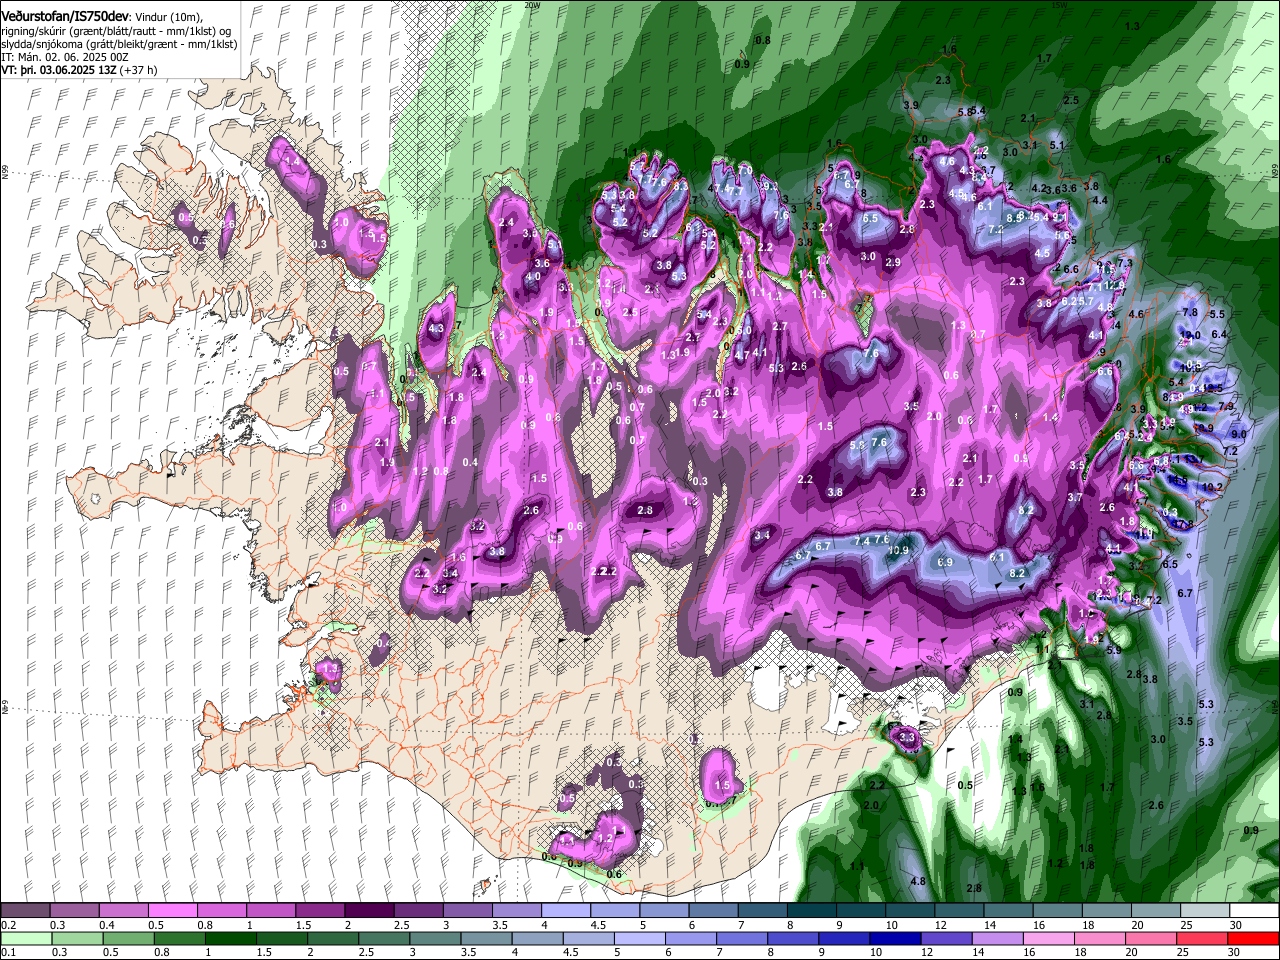
Task: Select the light blue 5 swatch in the lower legend row
Action: [x=640, y=938]
